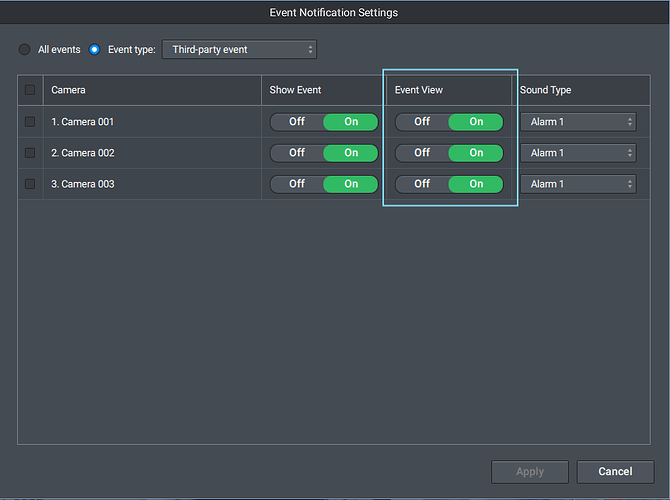
Task: Open the Third-party event dropdown
Action: (238, 49)
